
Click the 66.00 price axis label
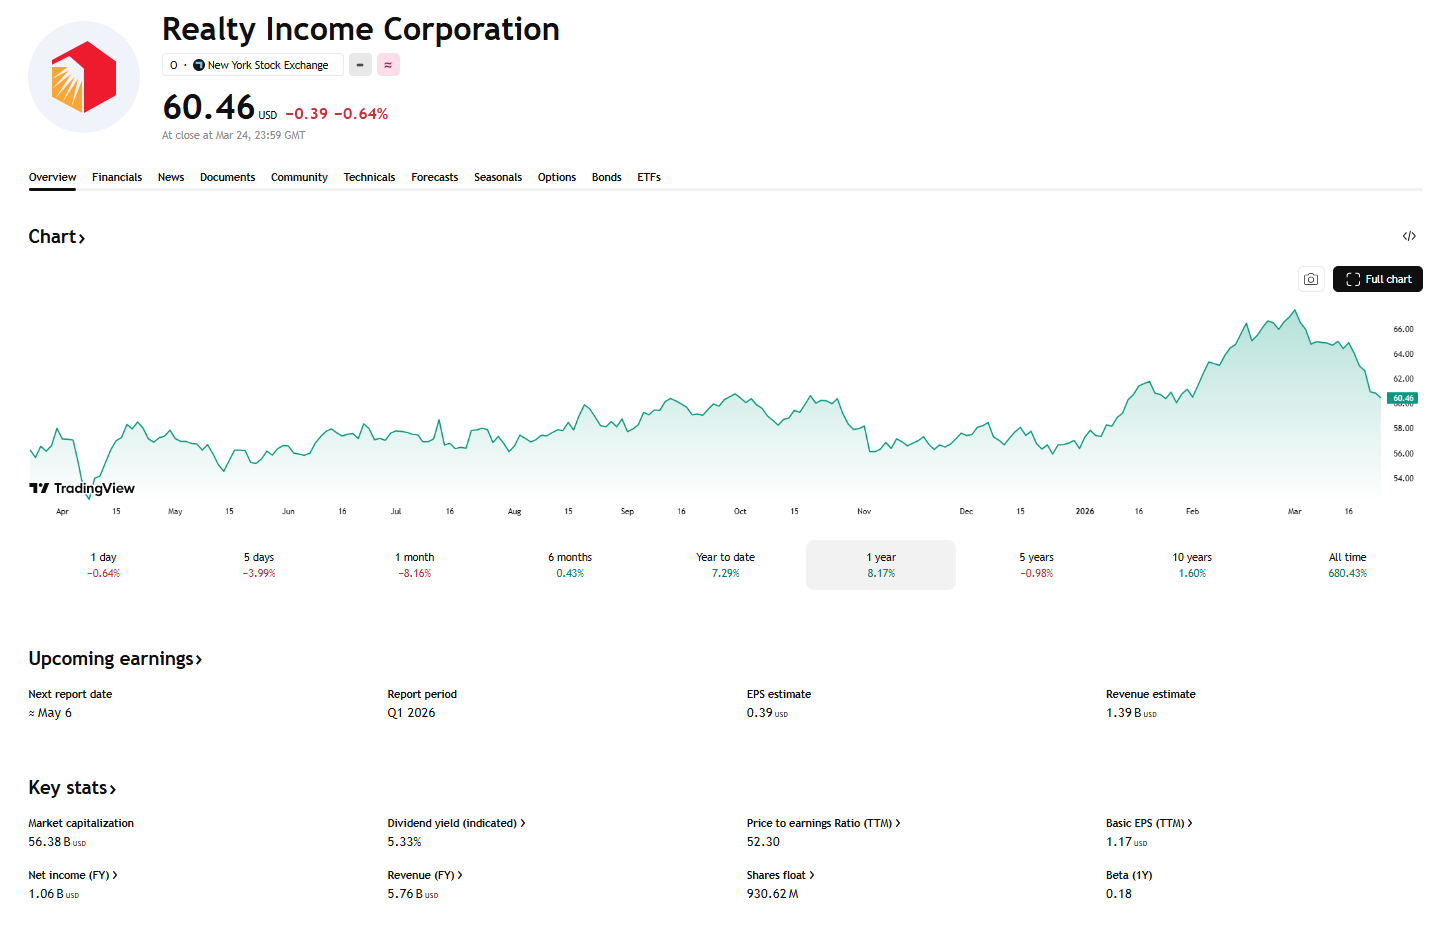(1403, 329)
